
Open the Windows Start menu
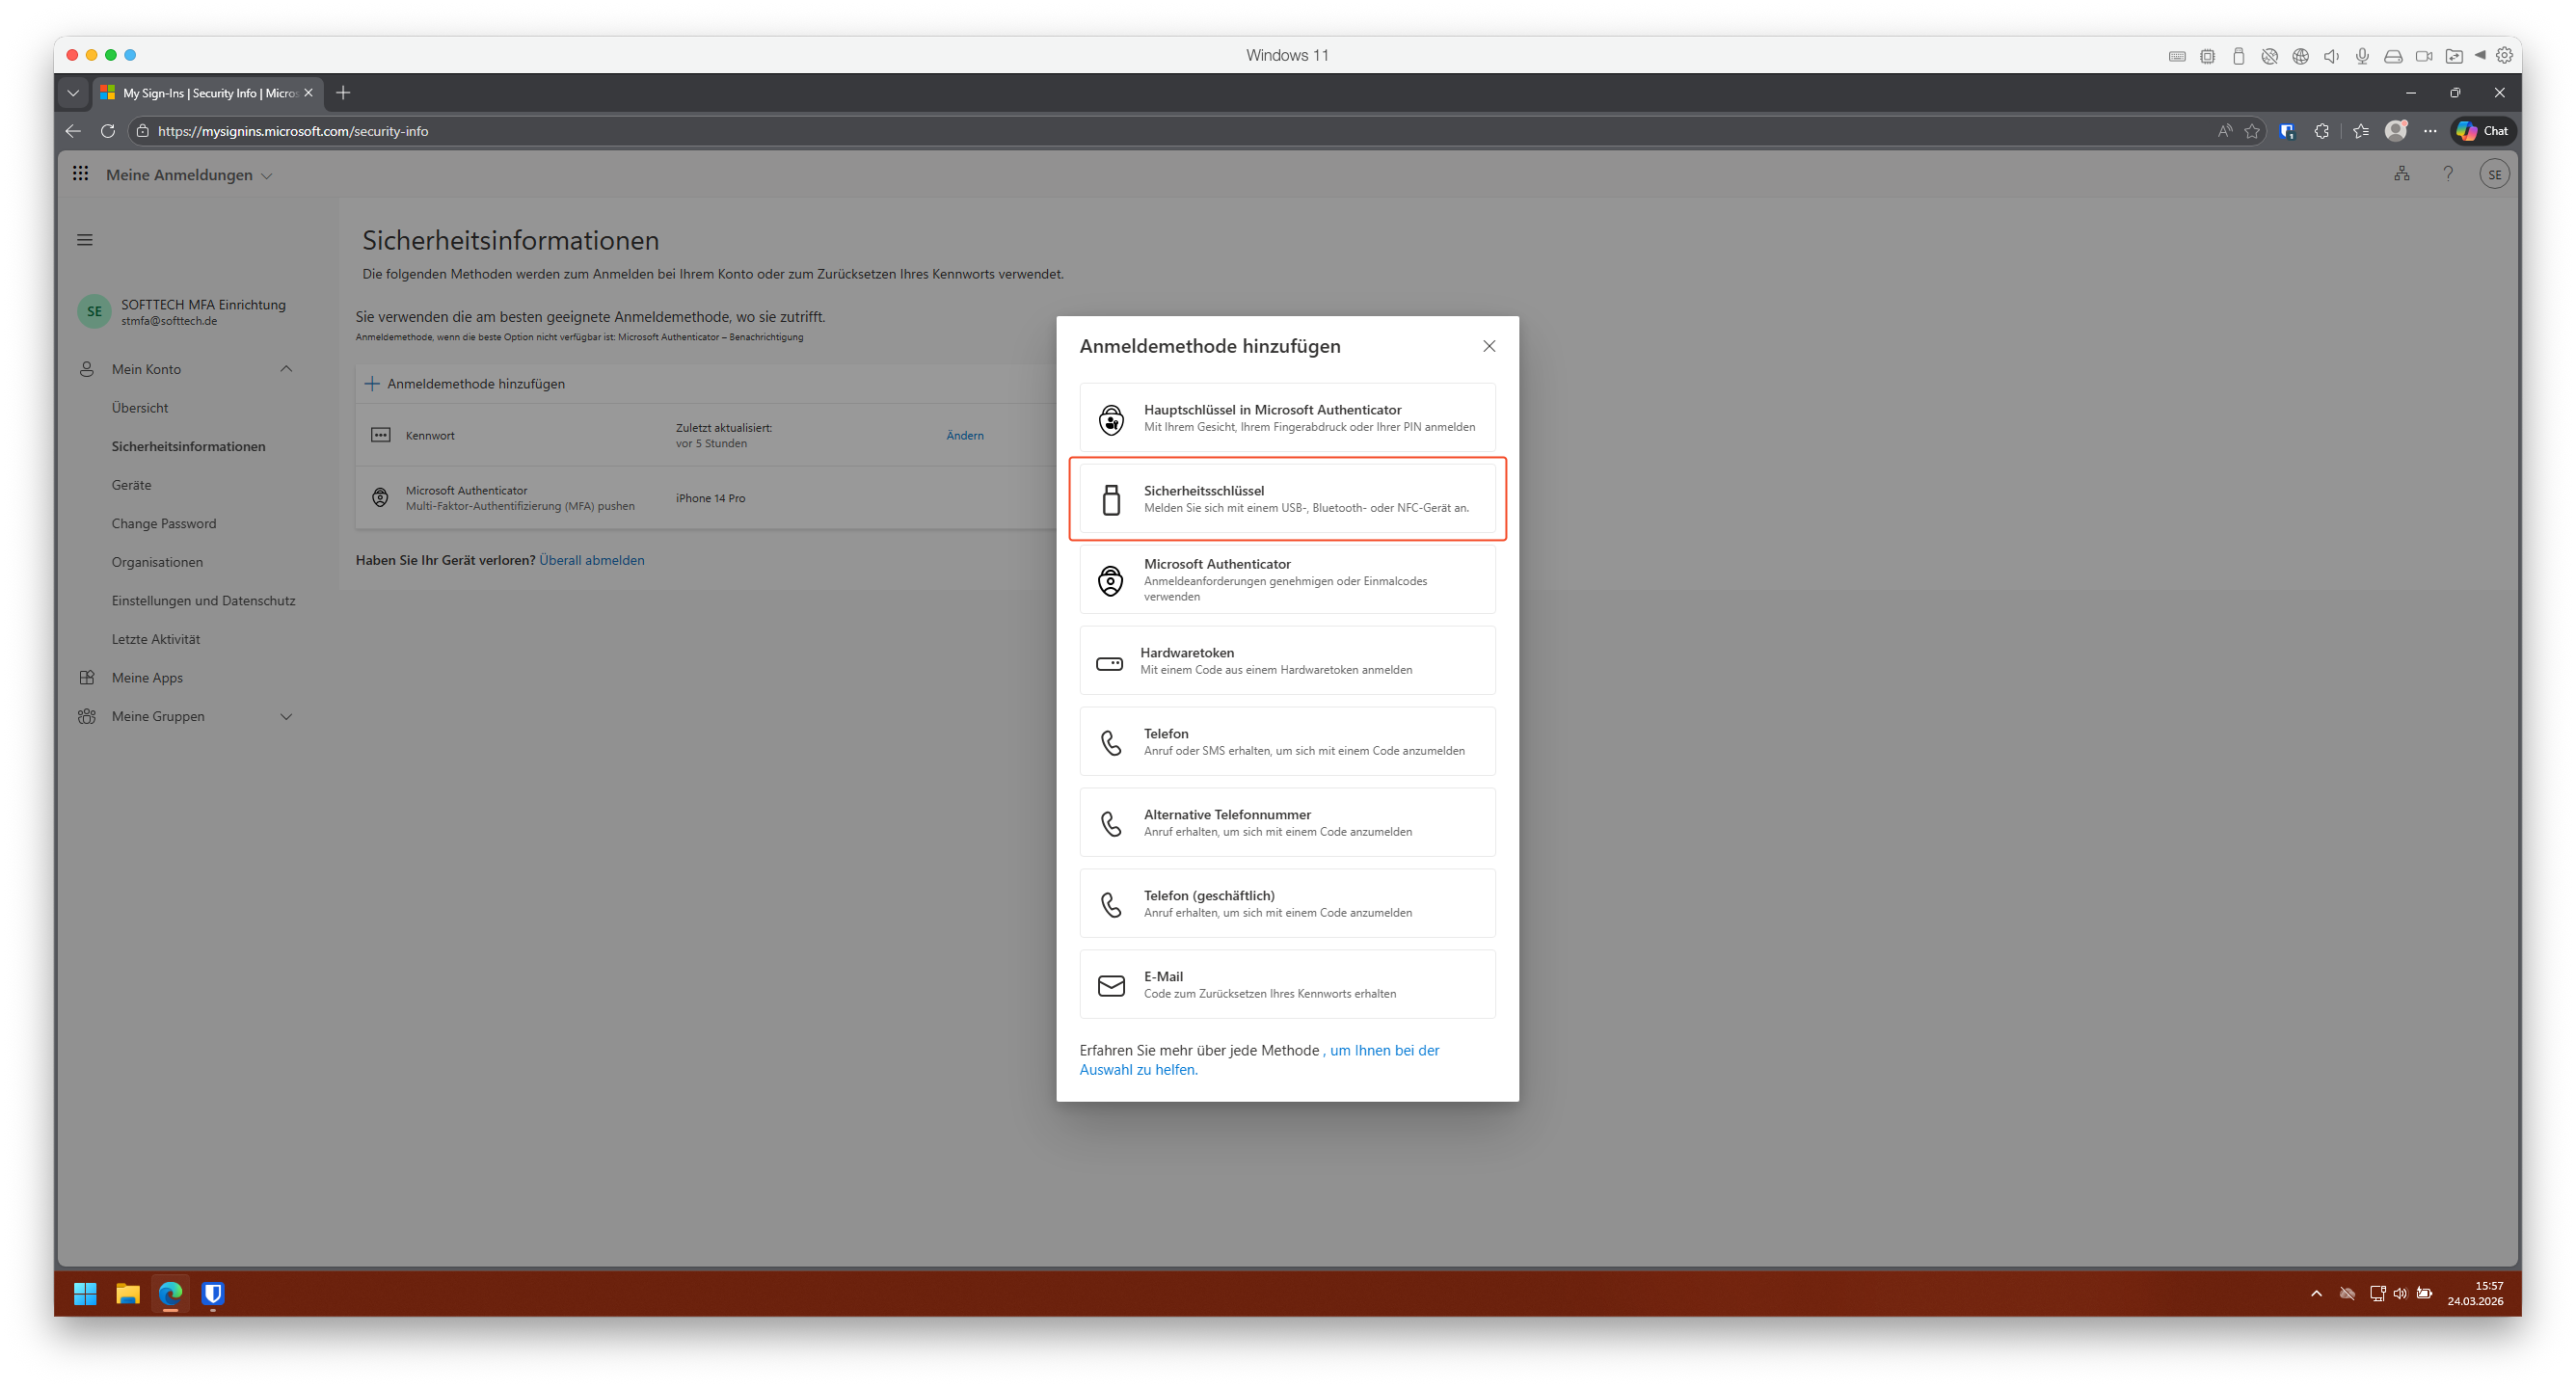coord(85,1294)
